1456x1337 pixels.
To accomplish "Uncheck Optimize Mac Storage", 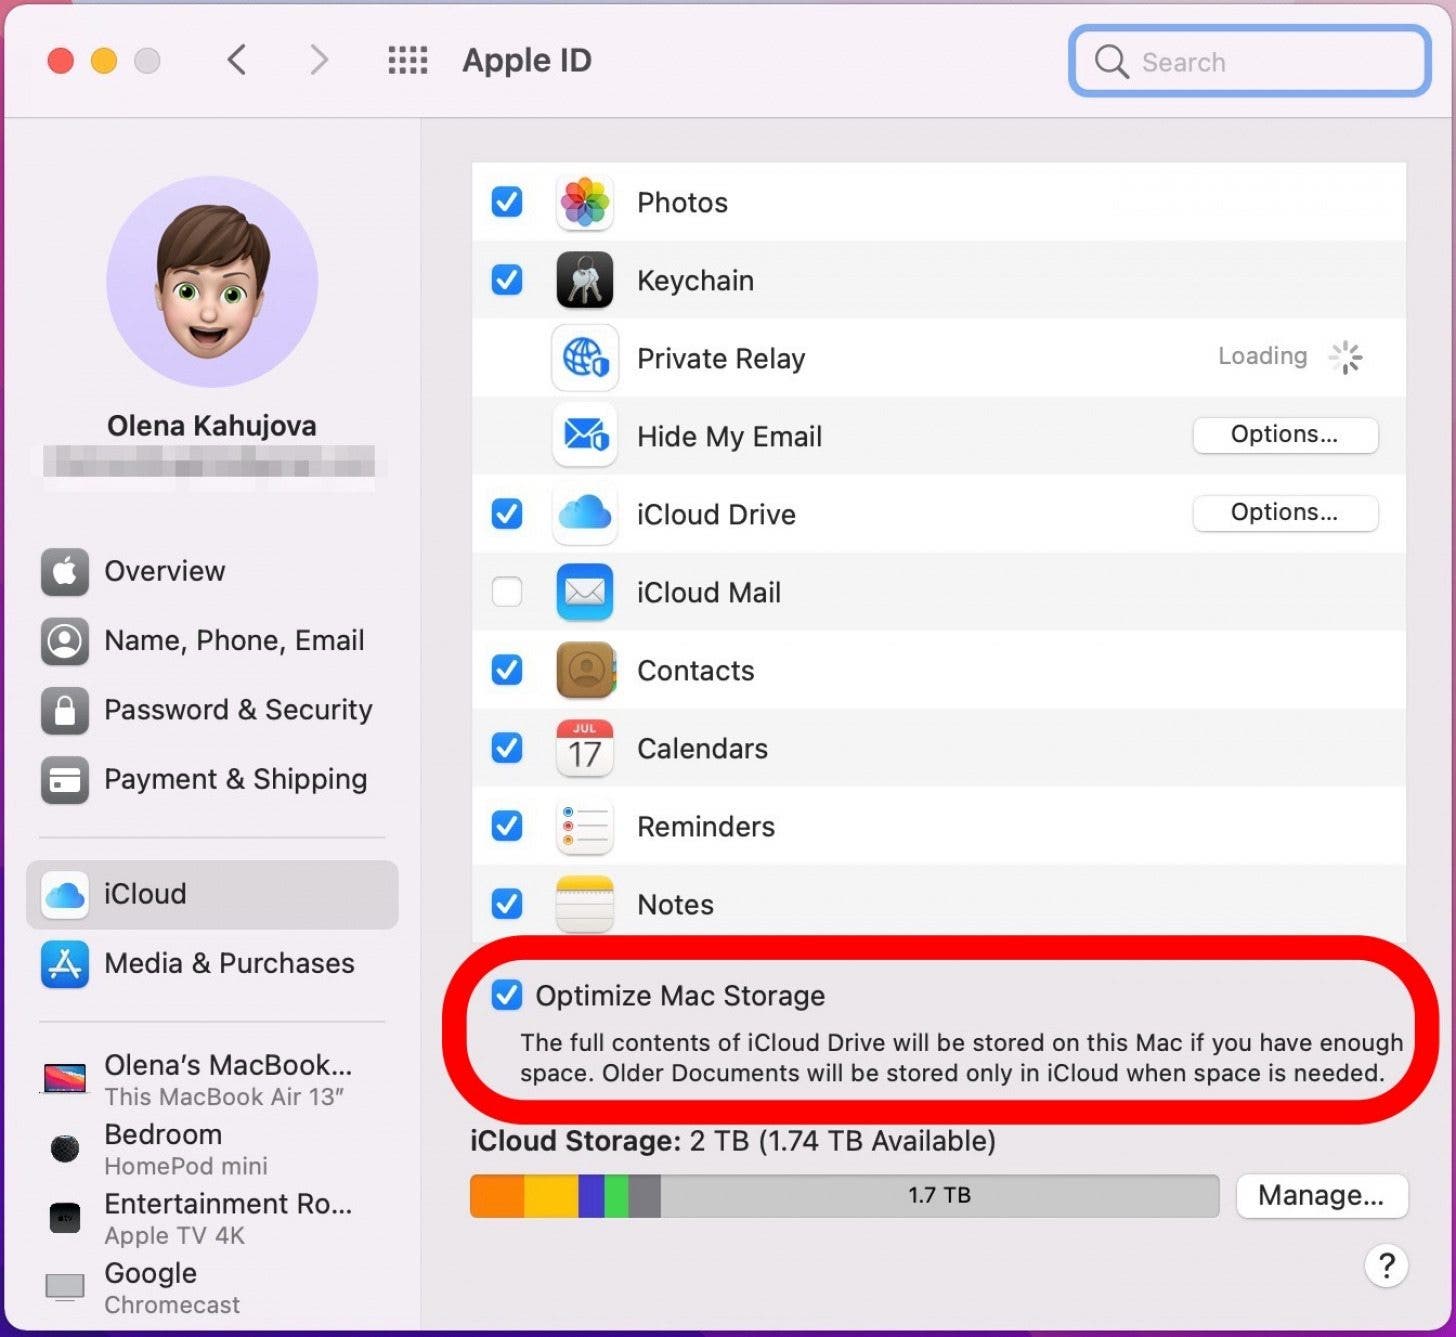I will click(507, 995).
